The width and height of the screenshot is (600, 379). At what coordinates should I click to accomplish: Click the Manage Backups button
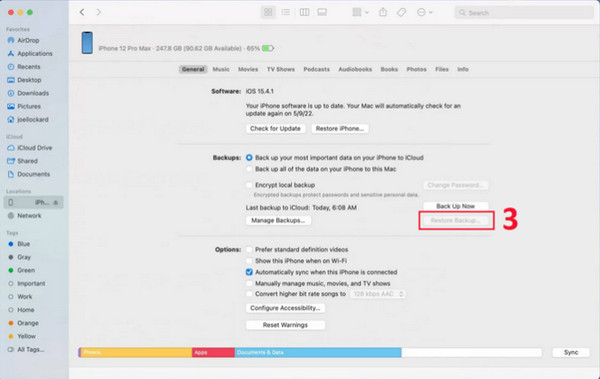[278, 221]
